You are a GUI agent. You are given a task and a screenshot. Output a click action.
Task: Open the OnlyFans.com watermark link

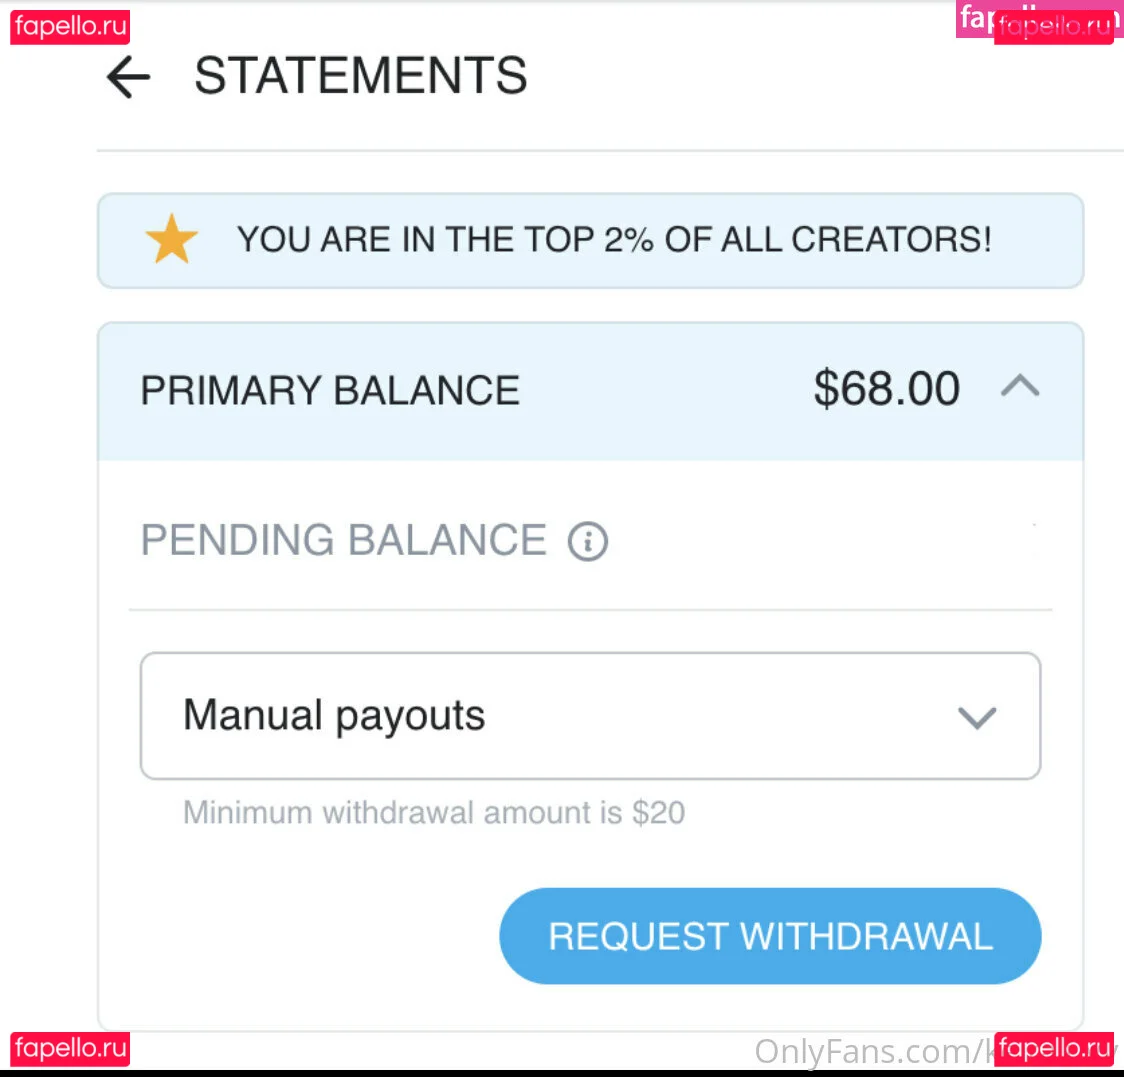pyautogui.click(x=872, y=1052)
